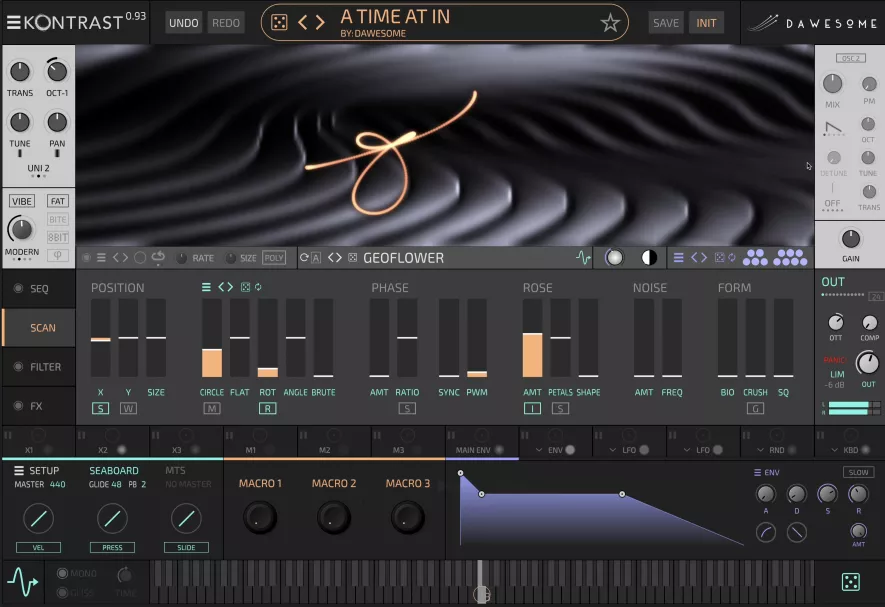Screen dimensions: 885x607
Task: Select the half-filled contrast circle icon
Action: (649, 258)
